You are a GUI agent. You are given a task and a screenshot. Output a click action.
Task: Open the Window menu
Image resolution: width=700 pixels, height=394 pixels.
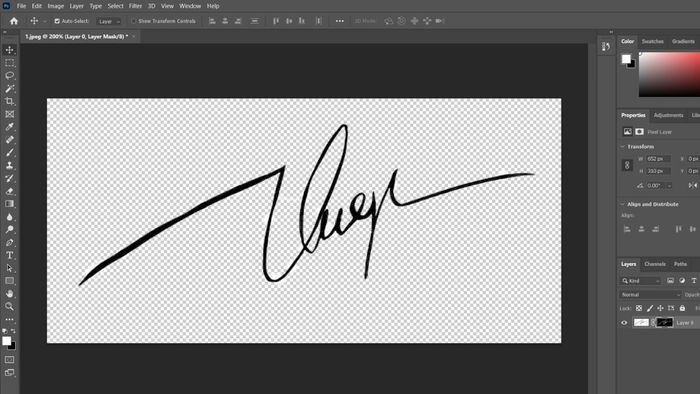point(190,6)
